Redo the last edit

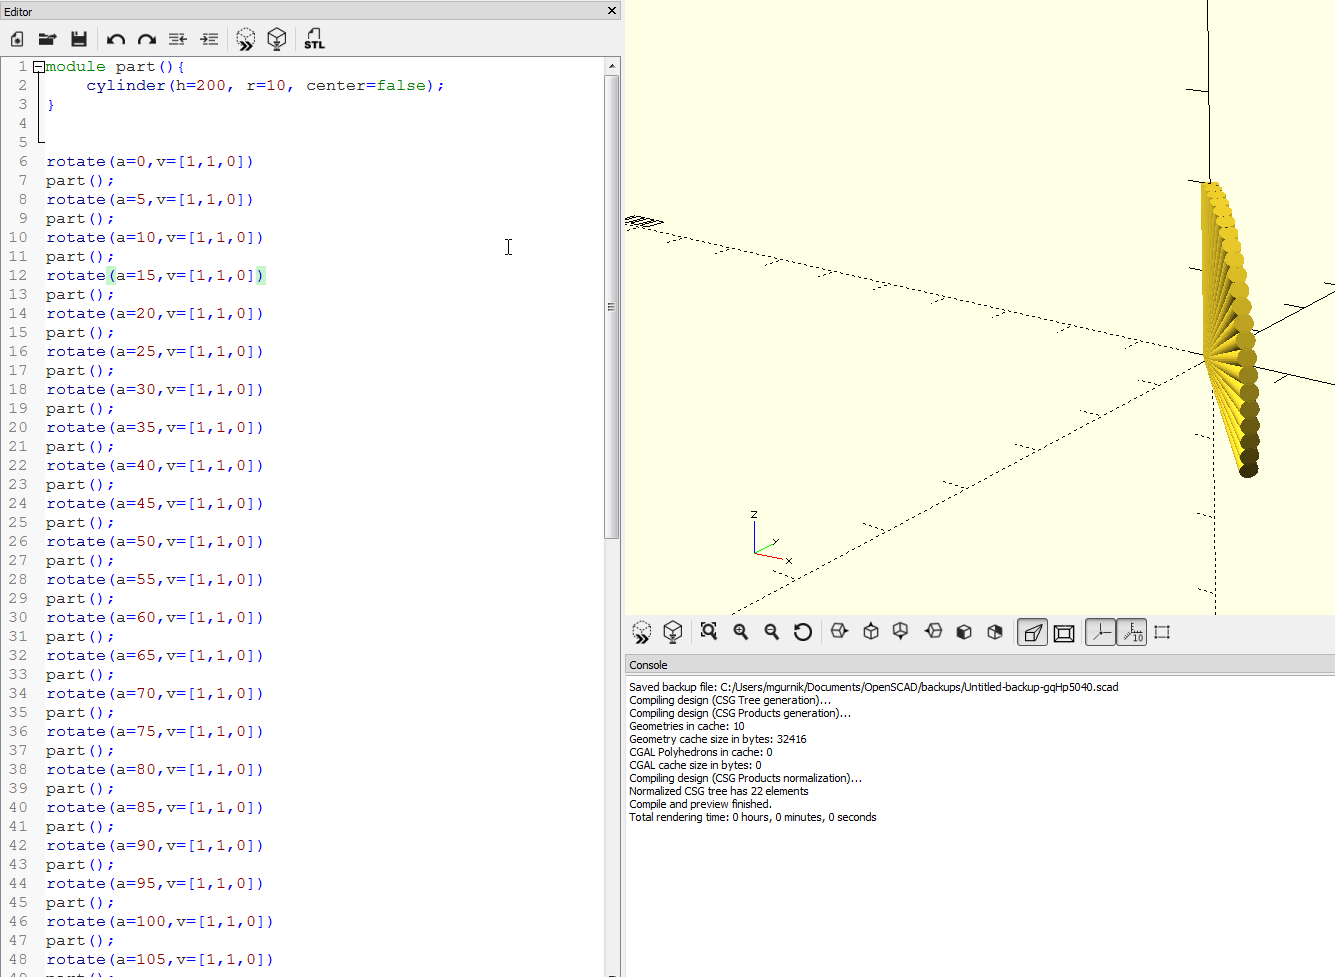(147, 39)
